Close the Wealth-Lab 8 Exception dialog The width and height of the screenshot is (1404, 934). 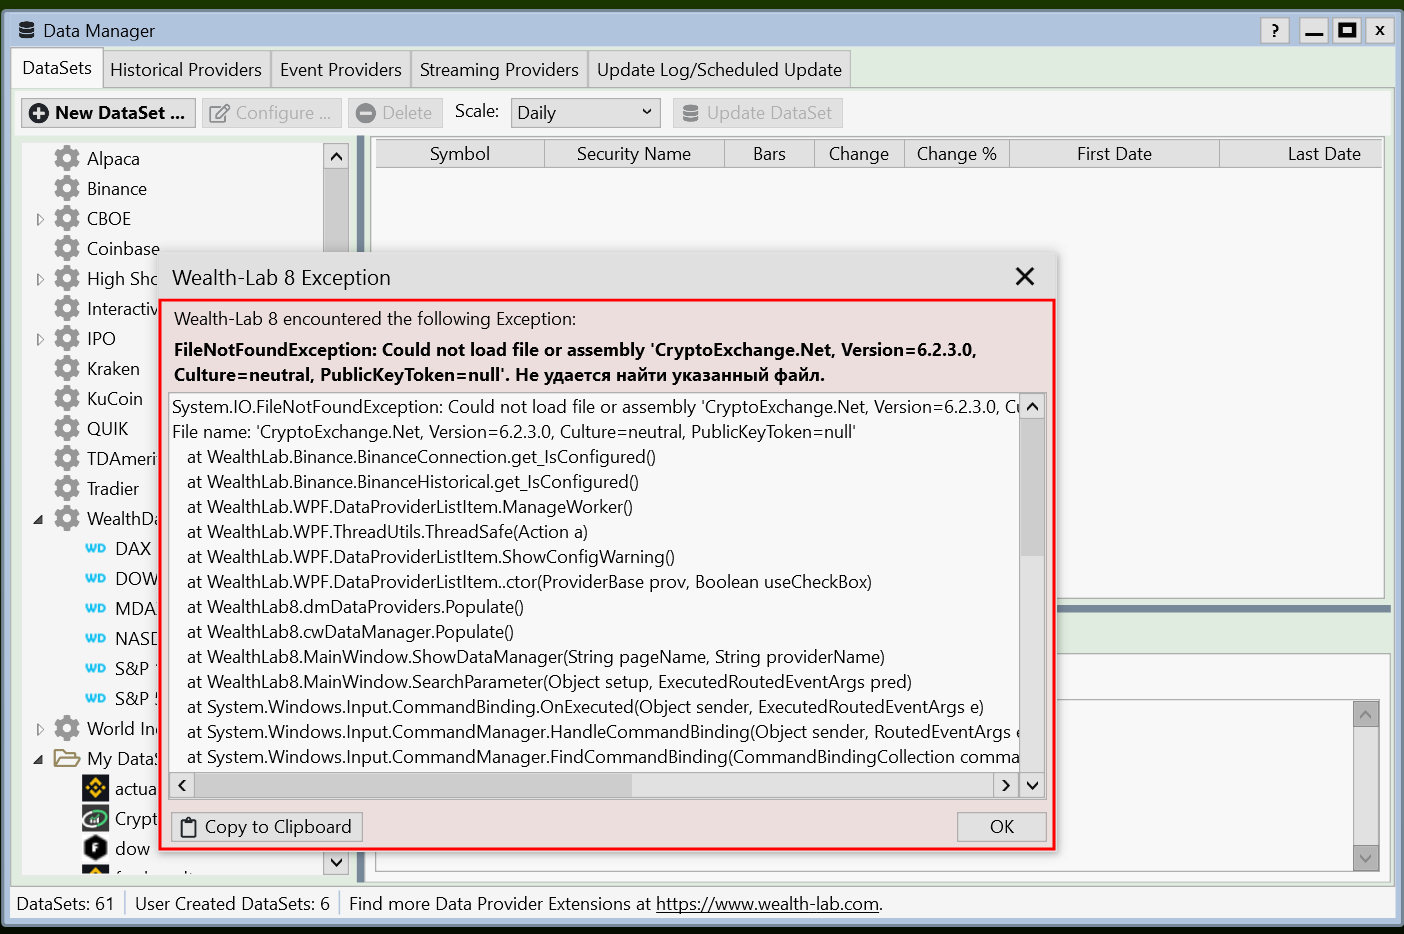(1024, 277)
